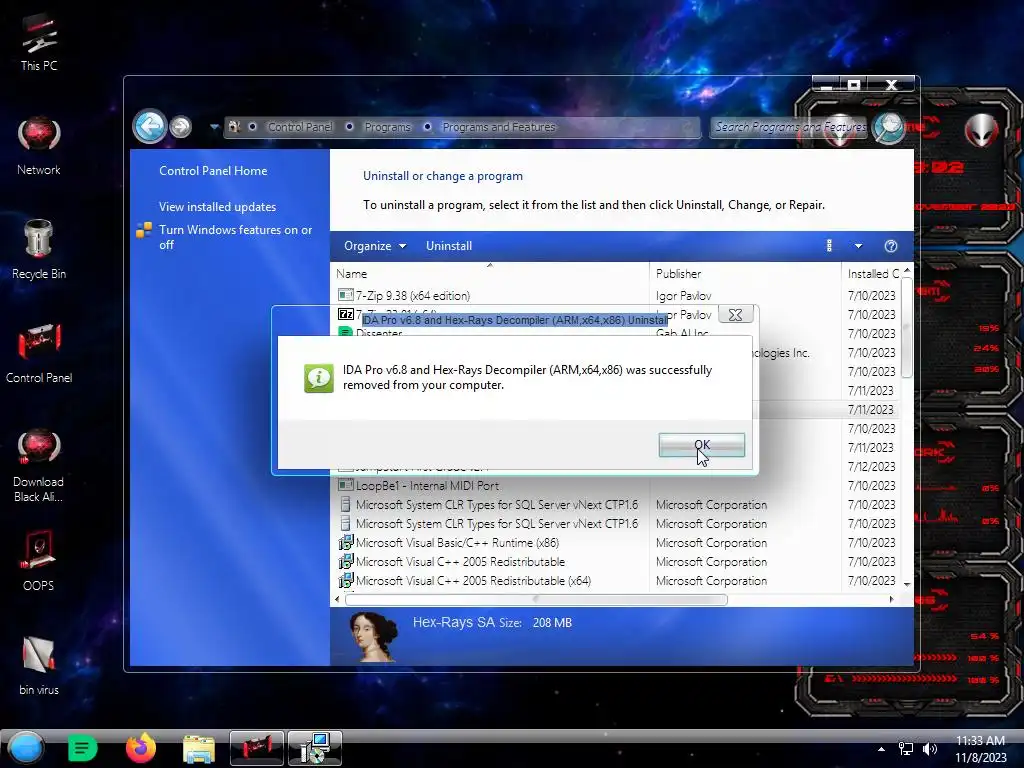Open network status tray icon

(906, 749)
